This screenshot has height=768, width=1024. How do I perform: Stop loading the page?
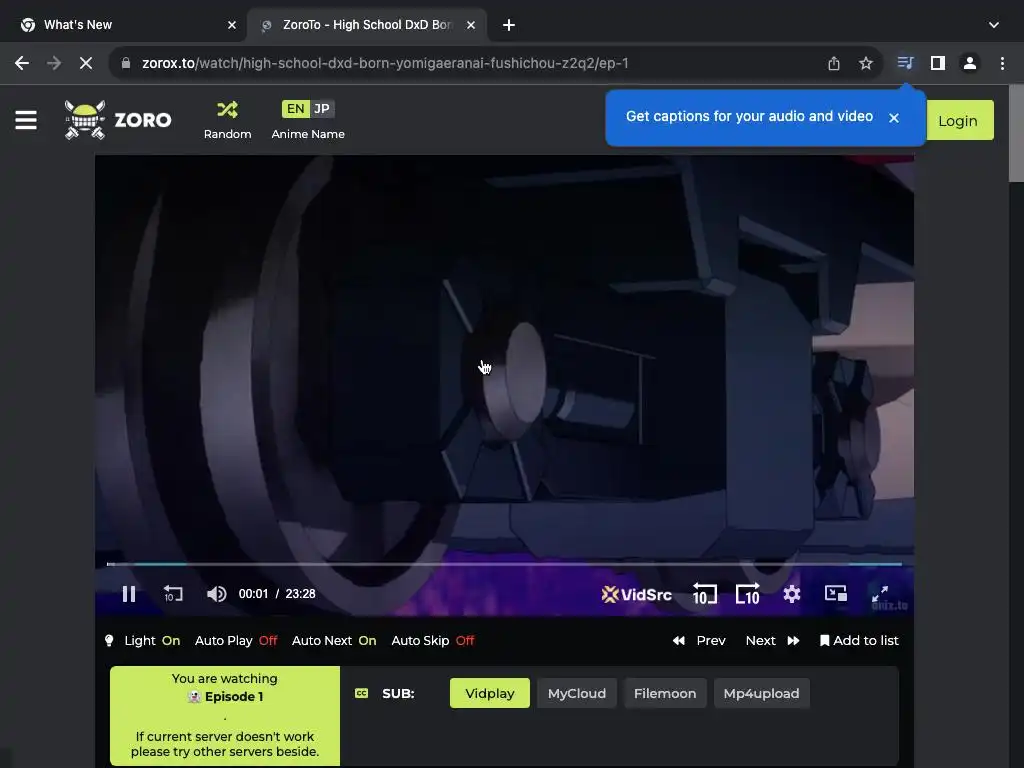86,63
